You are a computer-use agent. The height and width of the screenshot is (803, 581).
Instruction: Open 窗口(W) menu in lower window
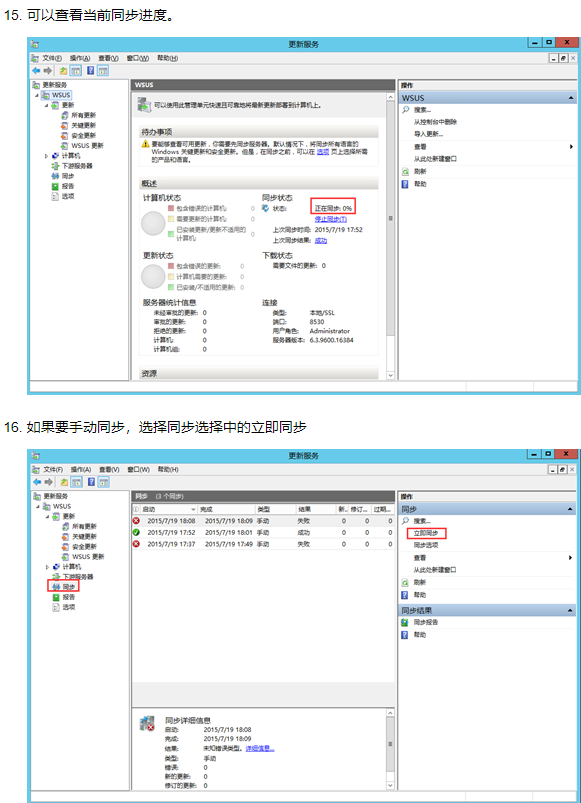[138, 470]
